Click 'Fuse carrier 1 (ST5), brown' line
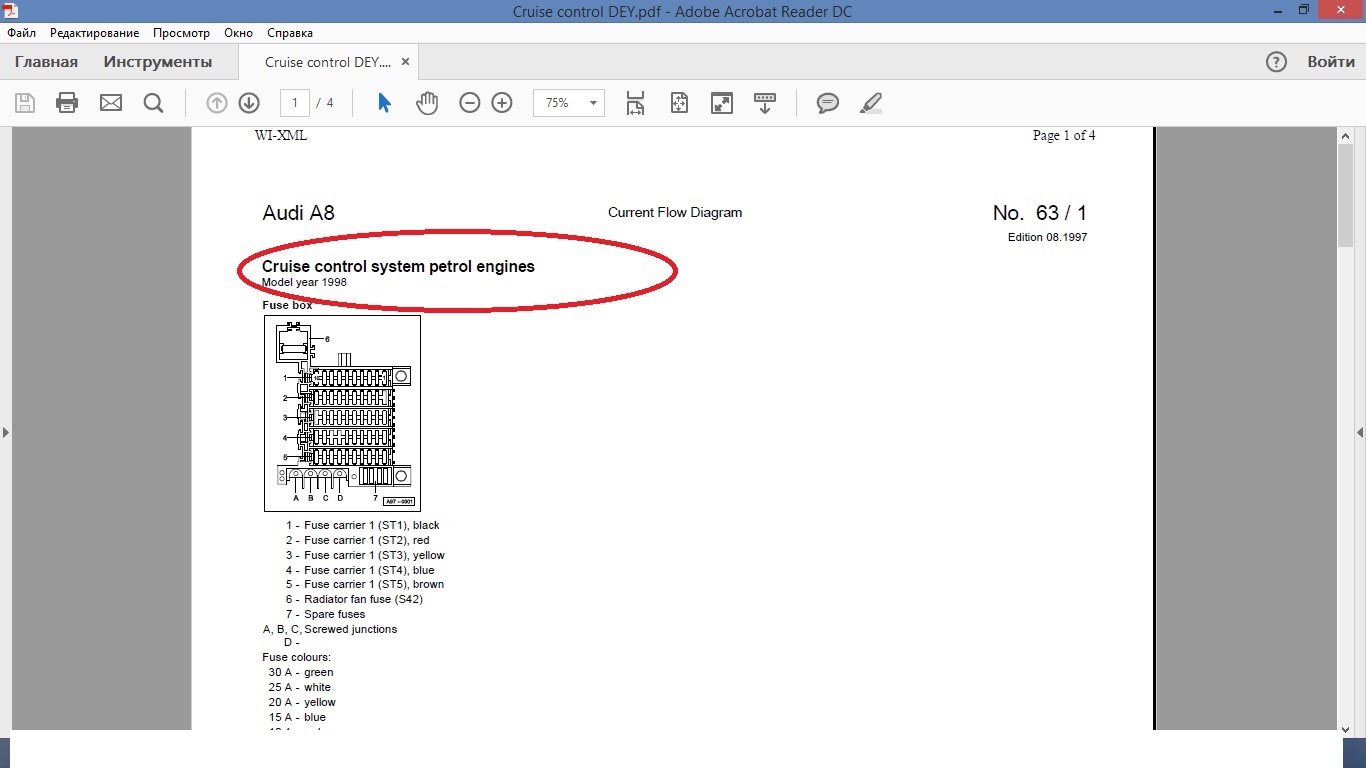The width and height of the screenshot is (1366, 768). (365, 584)
